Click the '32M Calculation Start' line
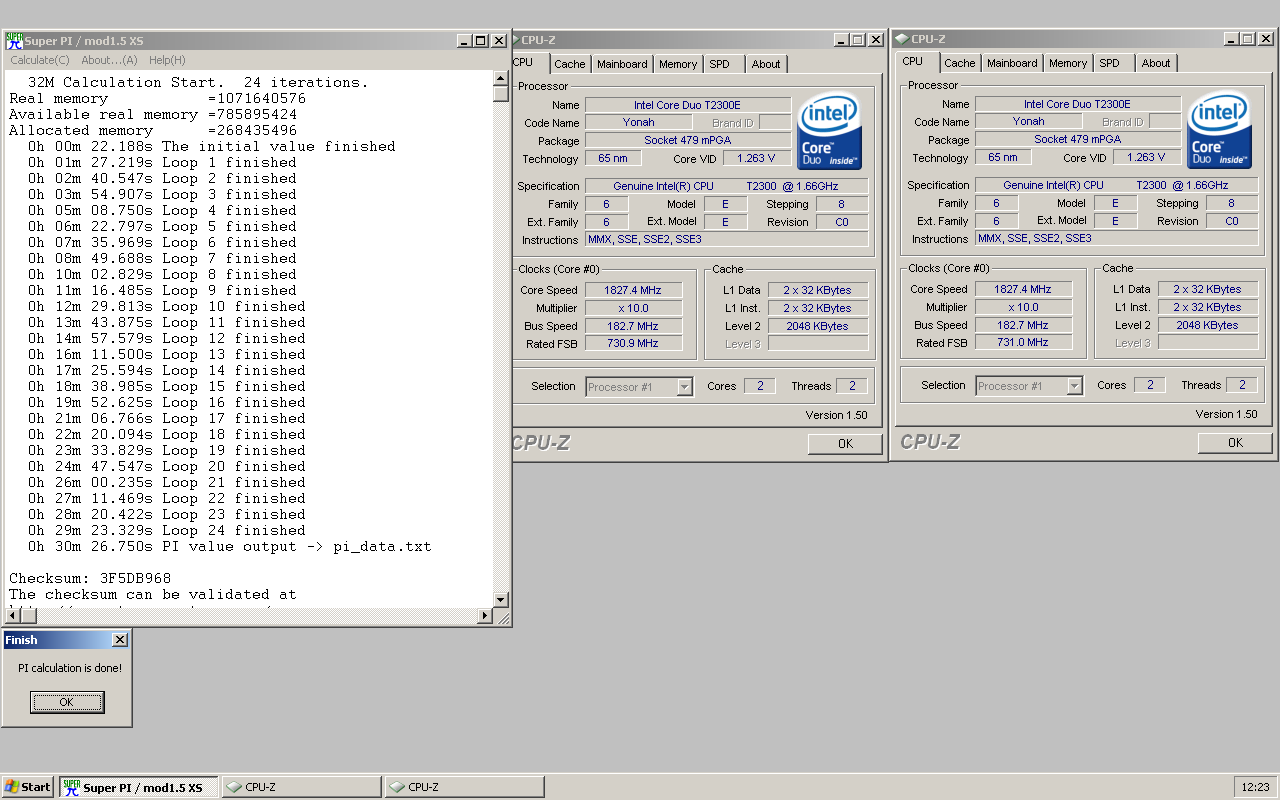This screenshot has width=1280, height=800. pyautogui.click(x=198, y=82)
